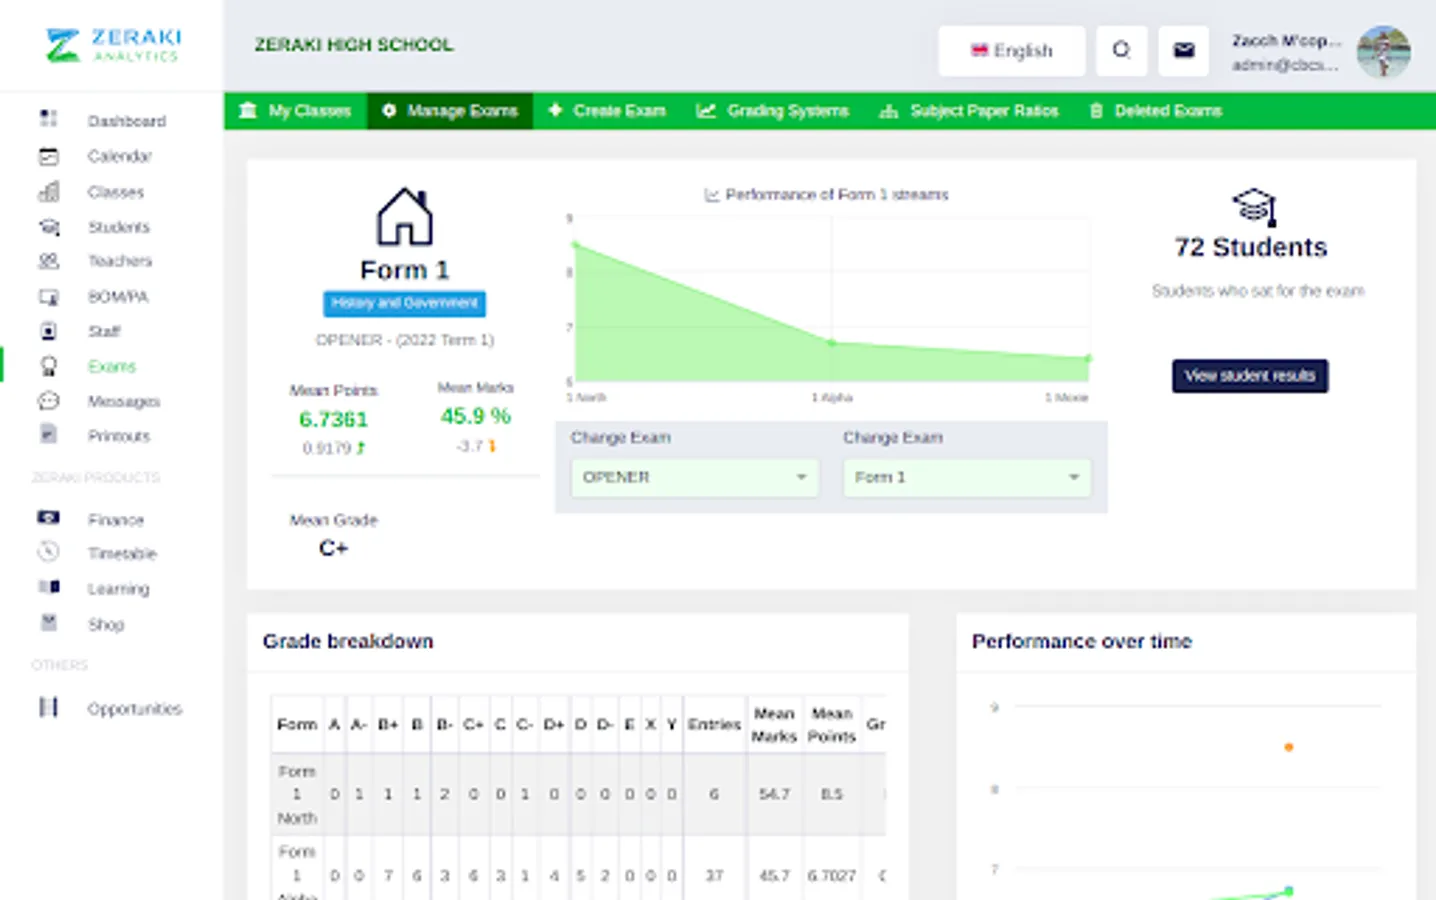The width and height of the screenshot is (1436, 900).
Task: Click the Zeraki Analytics logo
Action: click(x=113, y=45)
